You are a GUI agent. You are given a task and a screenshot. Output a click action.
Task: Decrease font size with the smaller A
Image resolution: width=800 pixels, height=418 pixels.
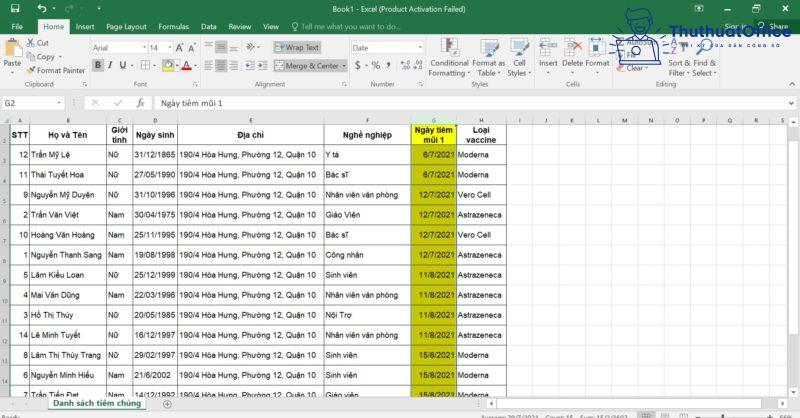tap(192, 47)
